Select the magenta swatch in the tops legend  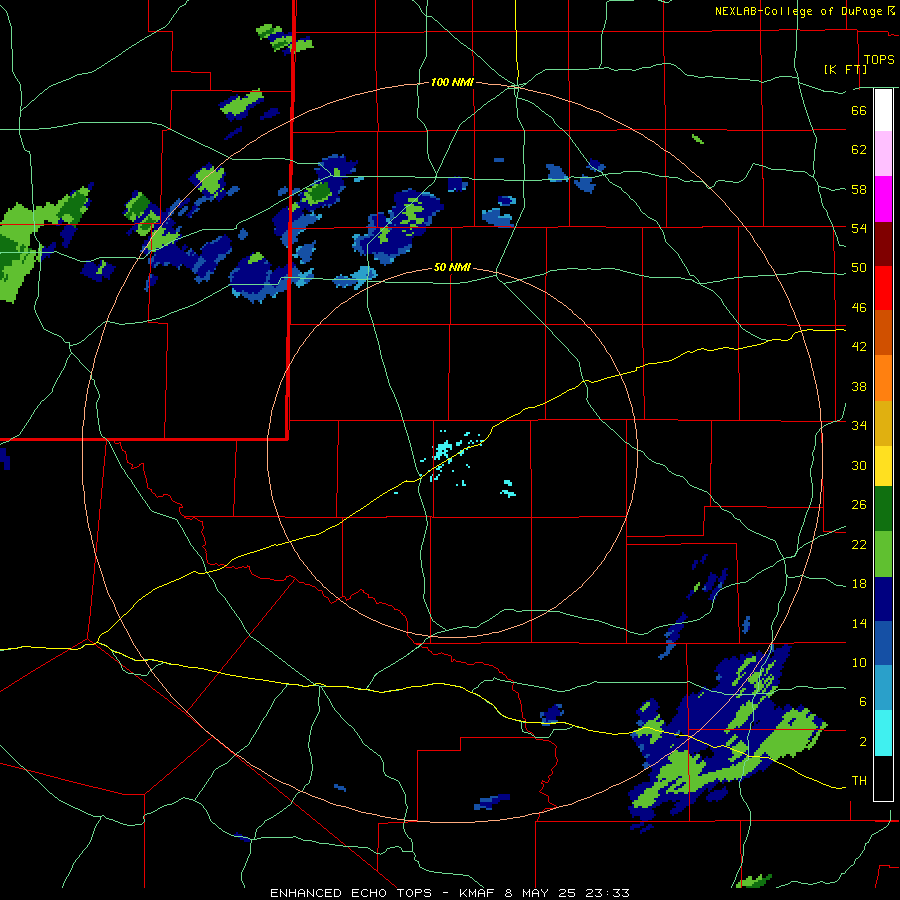click(883, 199)
